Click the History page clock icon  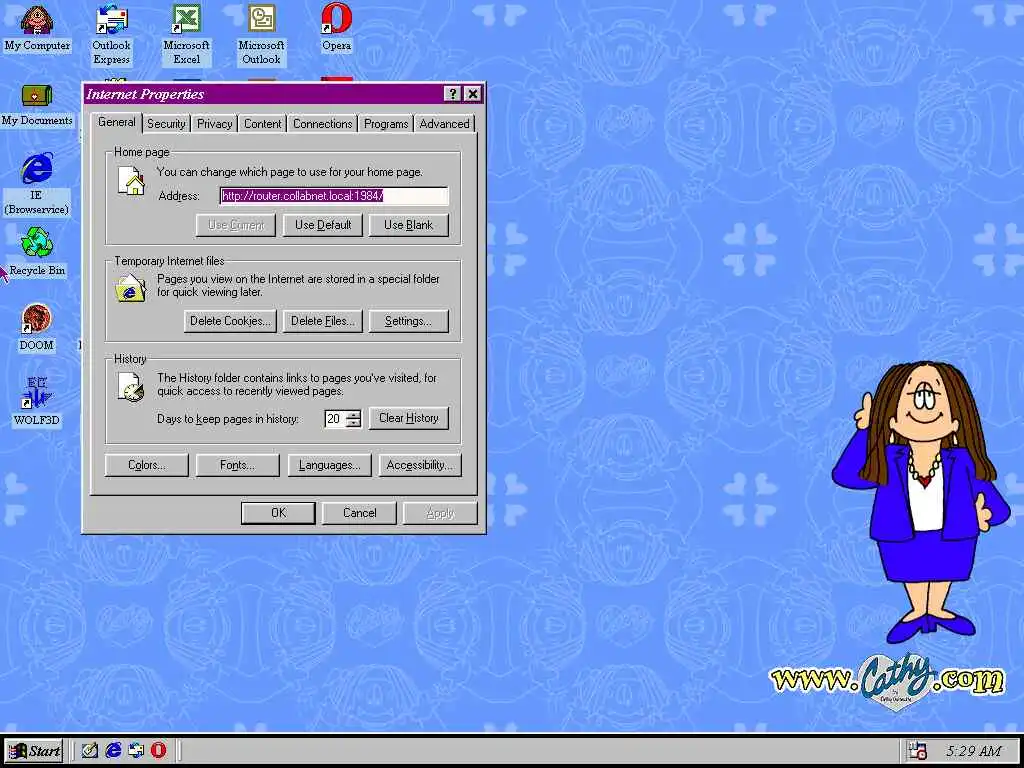tap(131, 387)
